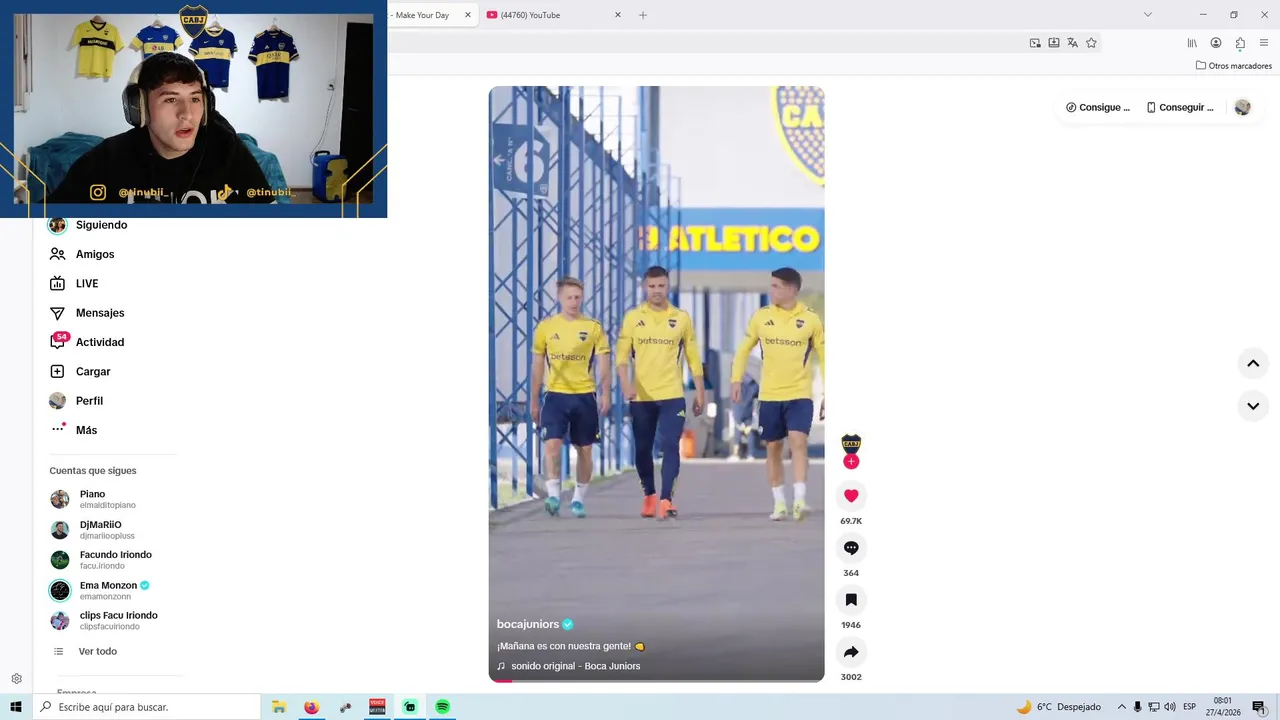Click the bocajuniors username on the video

pyautogui.click(x=528, y=624)
